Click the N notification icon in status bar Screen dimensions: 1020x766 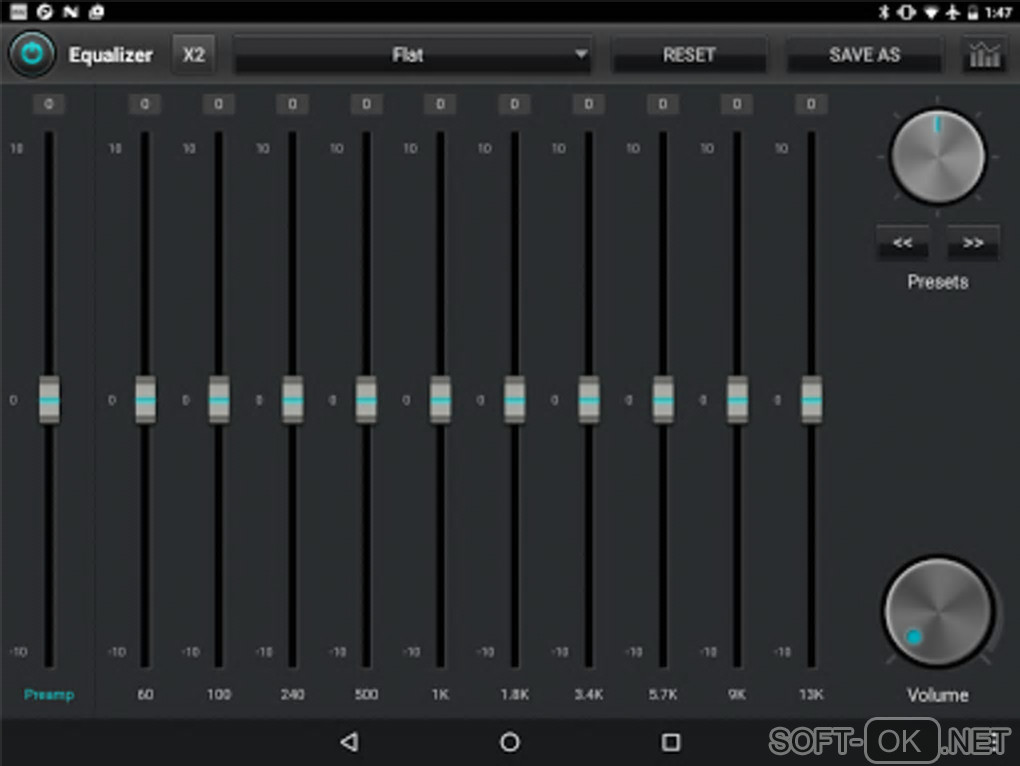[x=70, y=12]
